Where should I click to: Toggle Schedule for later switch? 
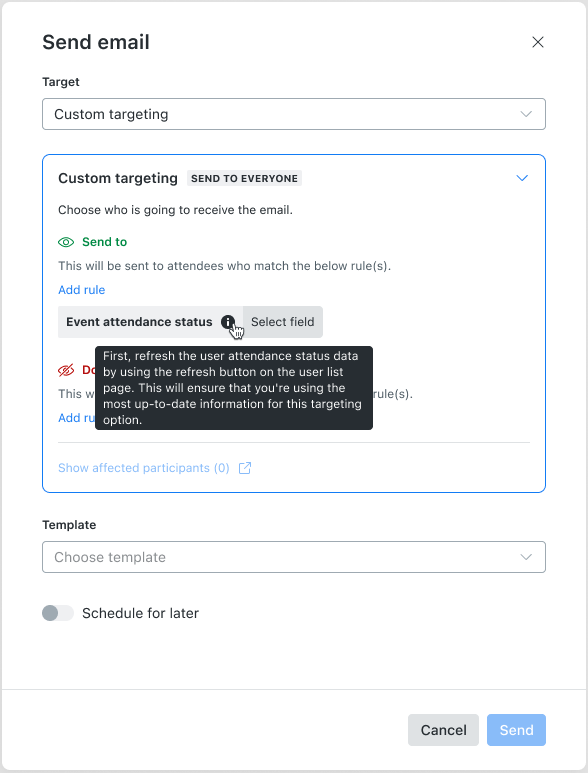[58, 613]
